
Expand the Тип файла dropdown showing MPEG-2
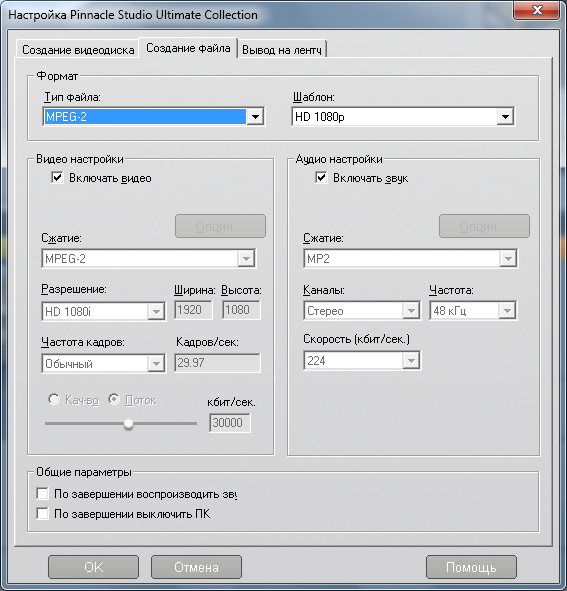coord(154,117)
